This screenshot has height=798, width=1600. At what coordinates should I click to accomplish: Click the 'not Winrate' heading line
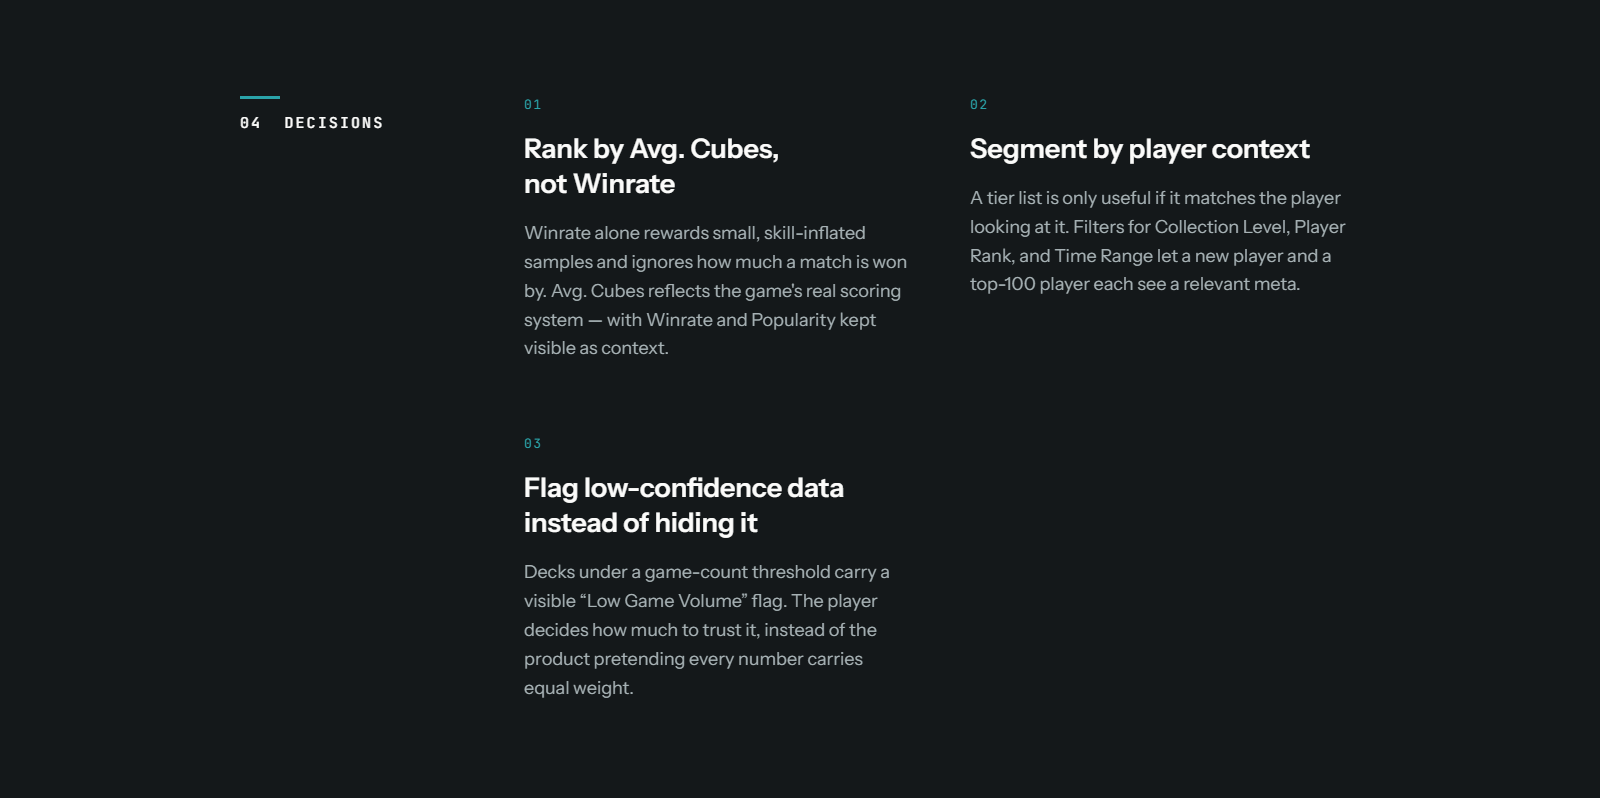click(599, 184)
